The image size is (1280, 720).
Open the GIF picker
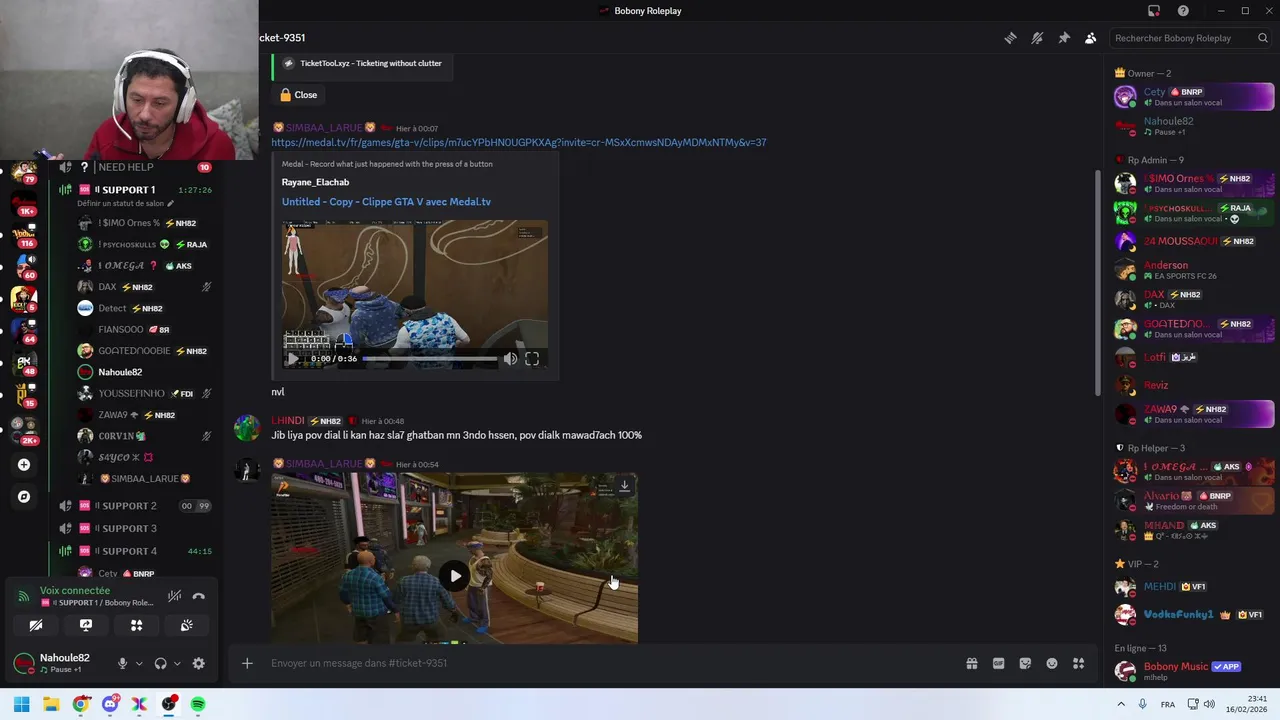pos(998,663)
